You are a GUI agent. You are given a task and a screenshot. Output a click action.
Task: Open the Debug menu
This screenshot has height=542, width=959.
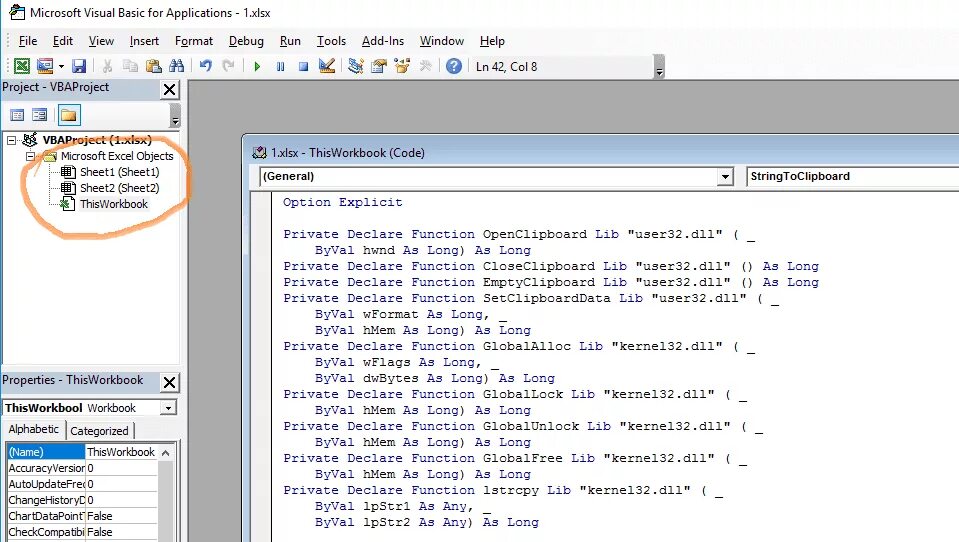(x=246, y=41)
